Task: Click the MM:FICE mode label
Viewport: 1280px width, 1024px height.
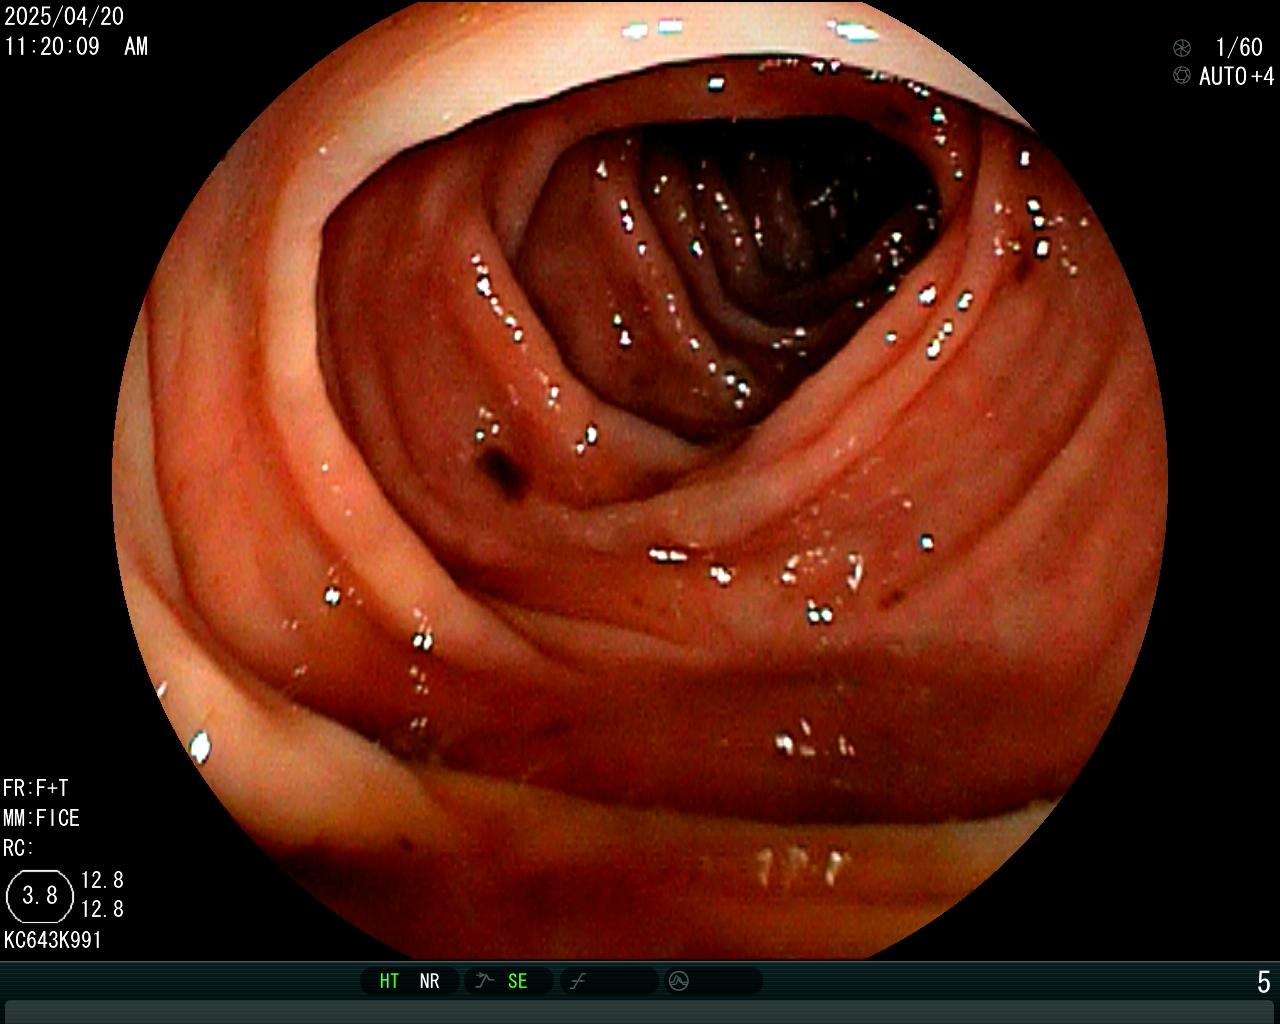Action: (41, 818)
